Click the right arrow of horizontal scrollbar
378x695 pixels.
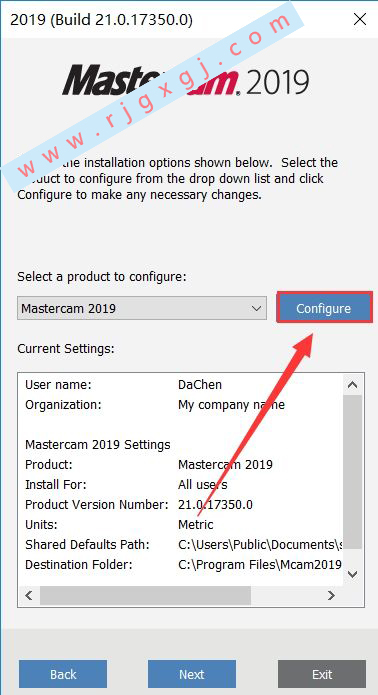(x=331, y=595)
